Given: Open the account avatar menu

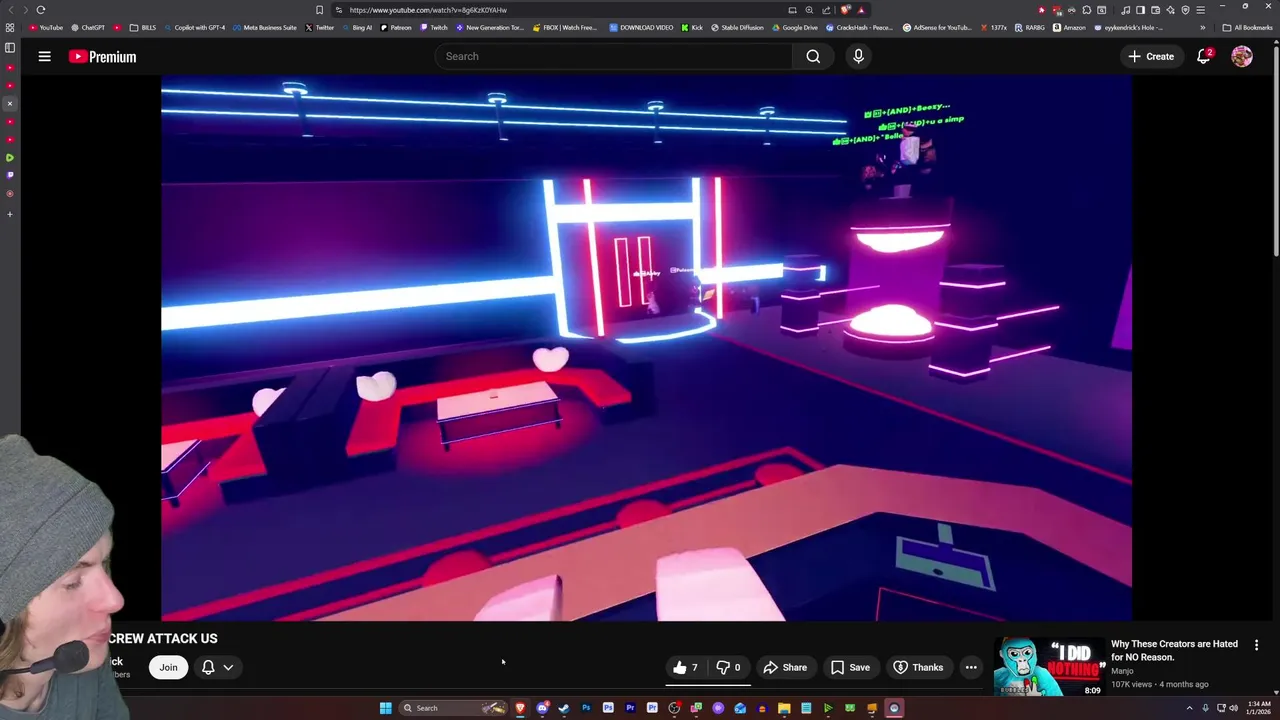Looking at the screenshot, I should point(1242,56).
